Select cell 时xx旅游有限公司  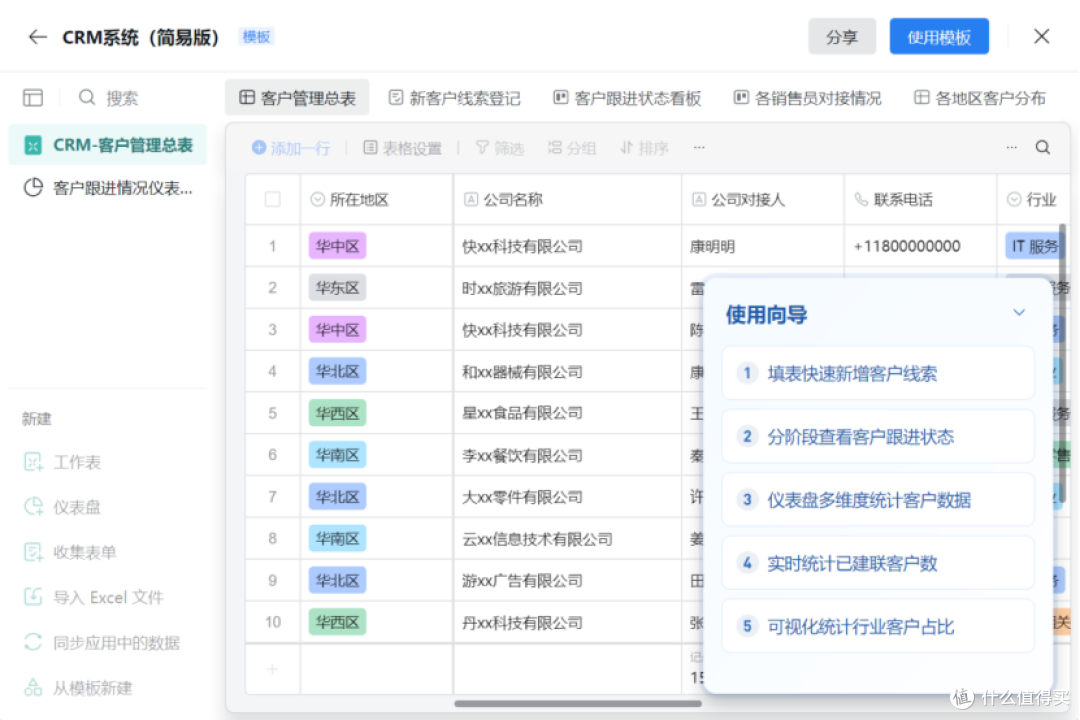coord(568,288)
